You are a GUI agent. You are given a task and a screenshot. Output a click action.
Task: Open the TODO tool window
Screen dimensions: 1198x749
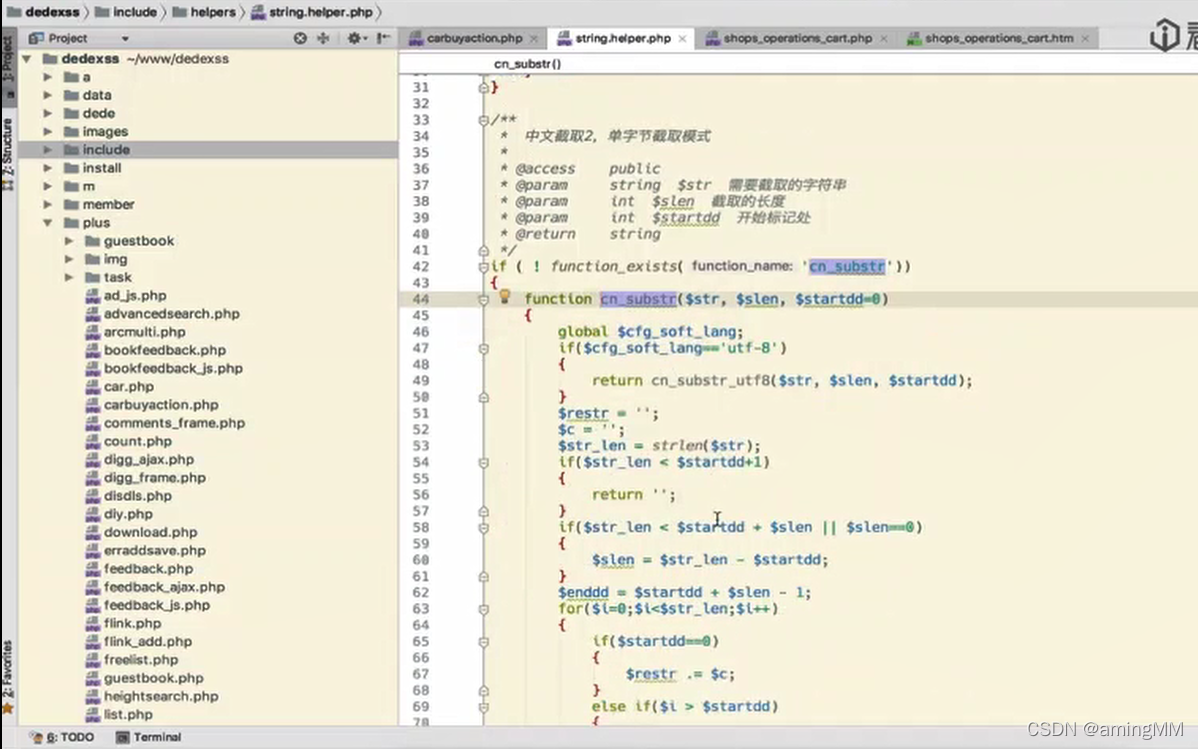click(63, 738)
